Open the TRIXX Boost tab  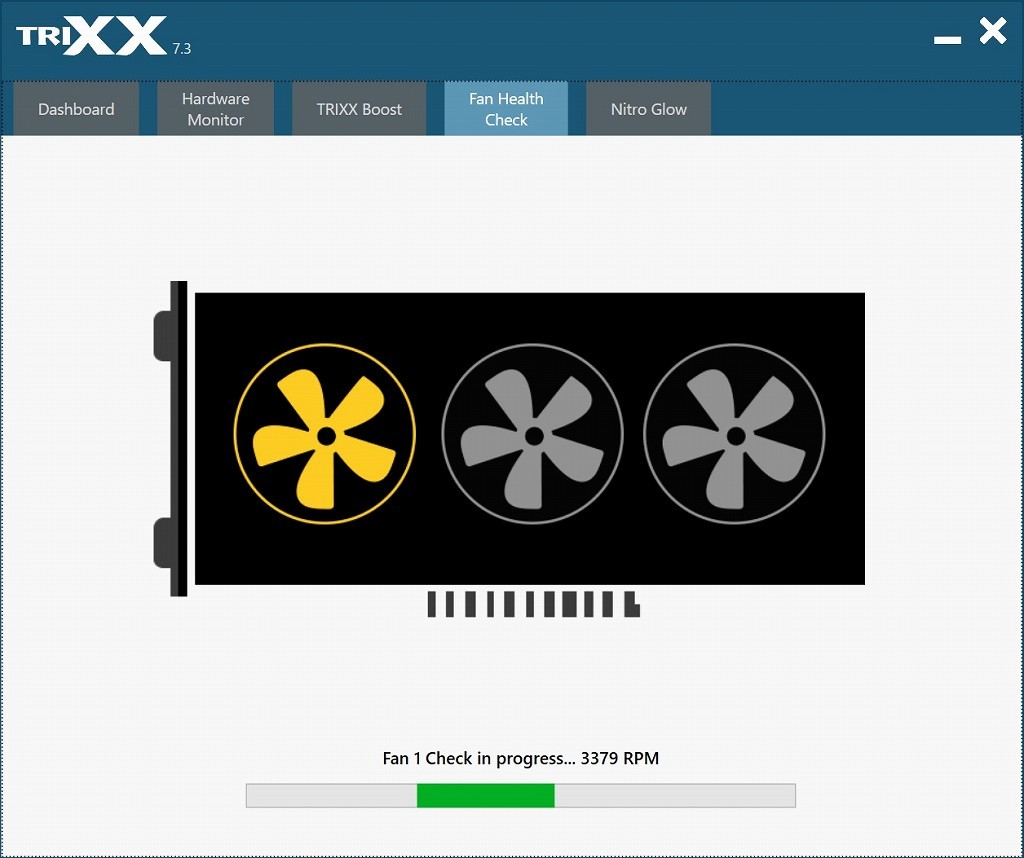(x=359, y=109)
